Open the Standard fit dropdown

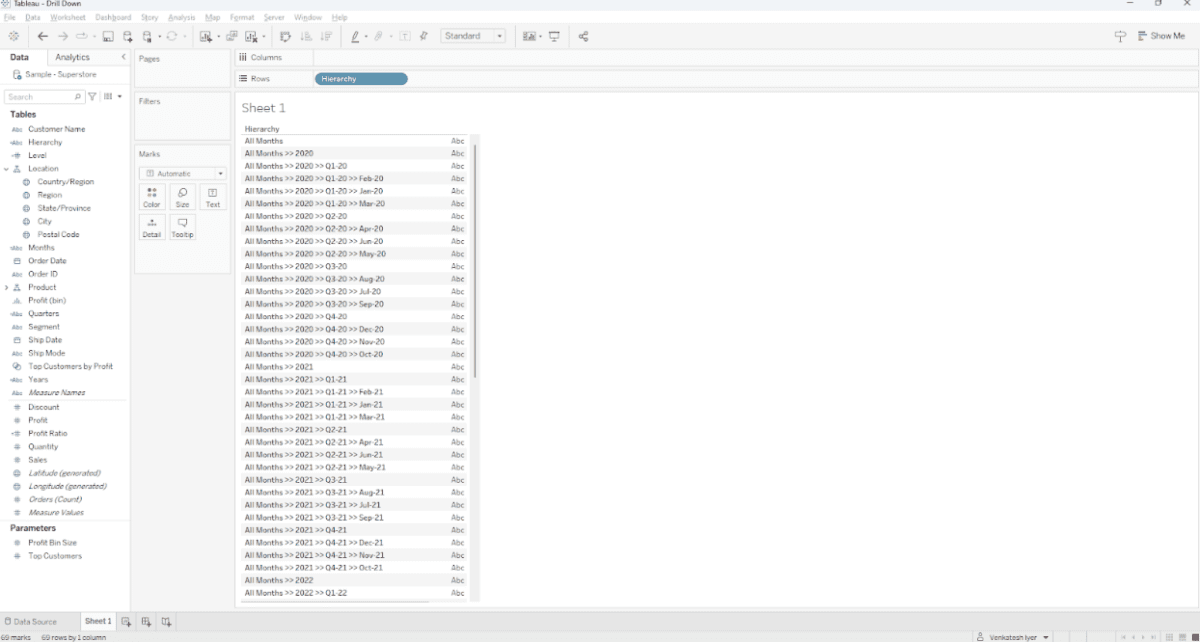[x=473, y=36]
